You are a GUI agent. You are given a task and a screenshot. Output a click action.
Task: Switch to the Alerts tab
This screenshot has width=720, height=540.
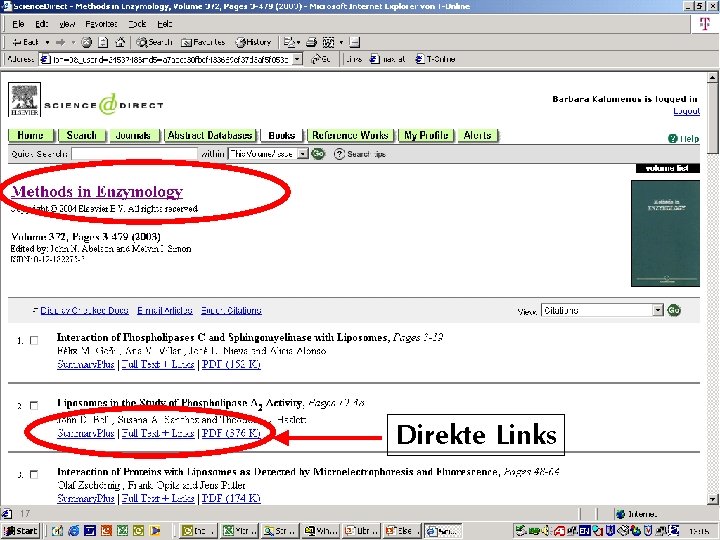tap(478, 135)
